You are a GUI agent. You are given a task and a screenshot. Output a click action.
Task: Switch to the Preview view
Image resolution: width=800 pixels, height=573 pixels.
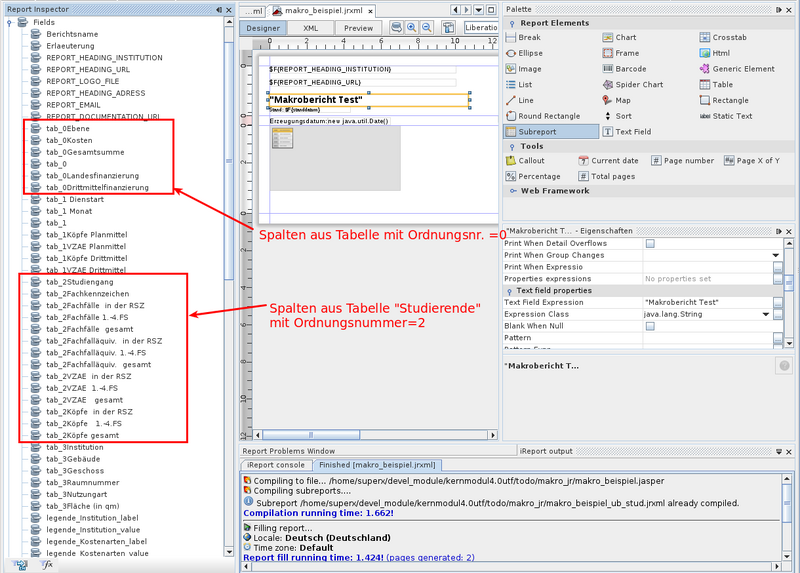click(358, 28)
